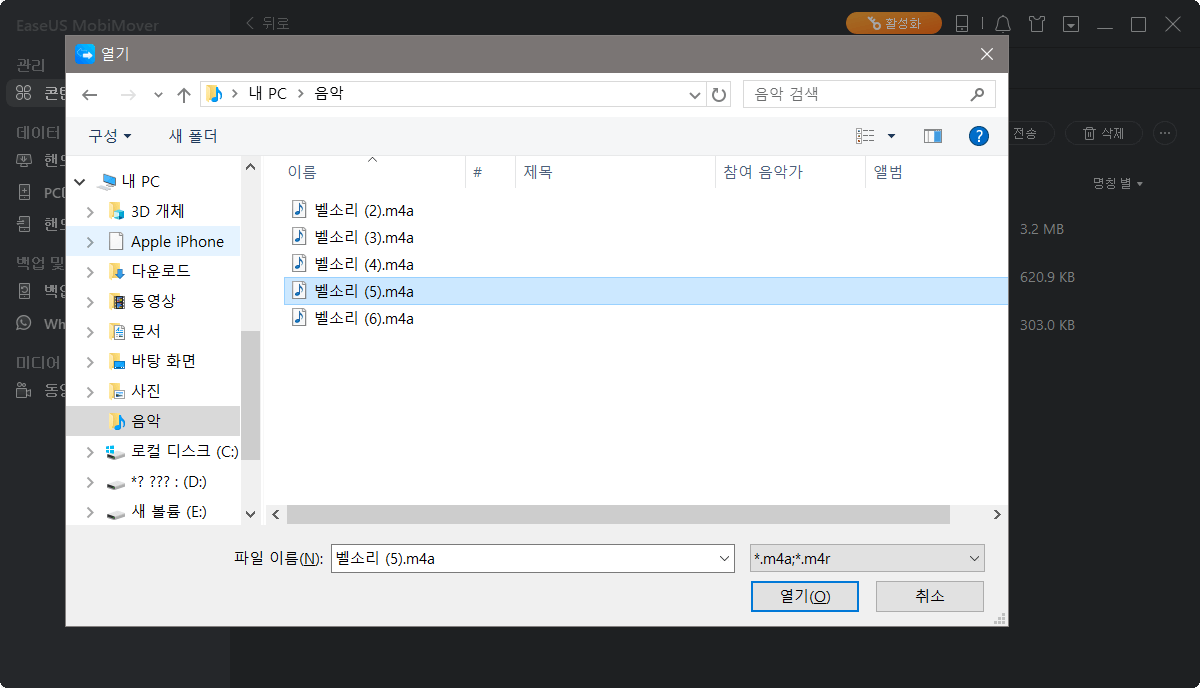This screenshot has width=1200, height=688.
Task: Click the back navigation arrow in dialog
Action: pos(90,94)
